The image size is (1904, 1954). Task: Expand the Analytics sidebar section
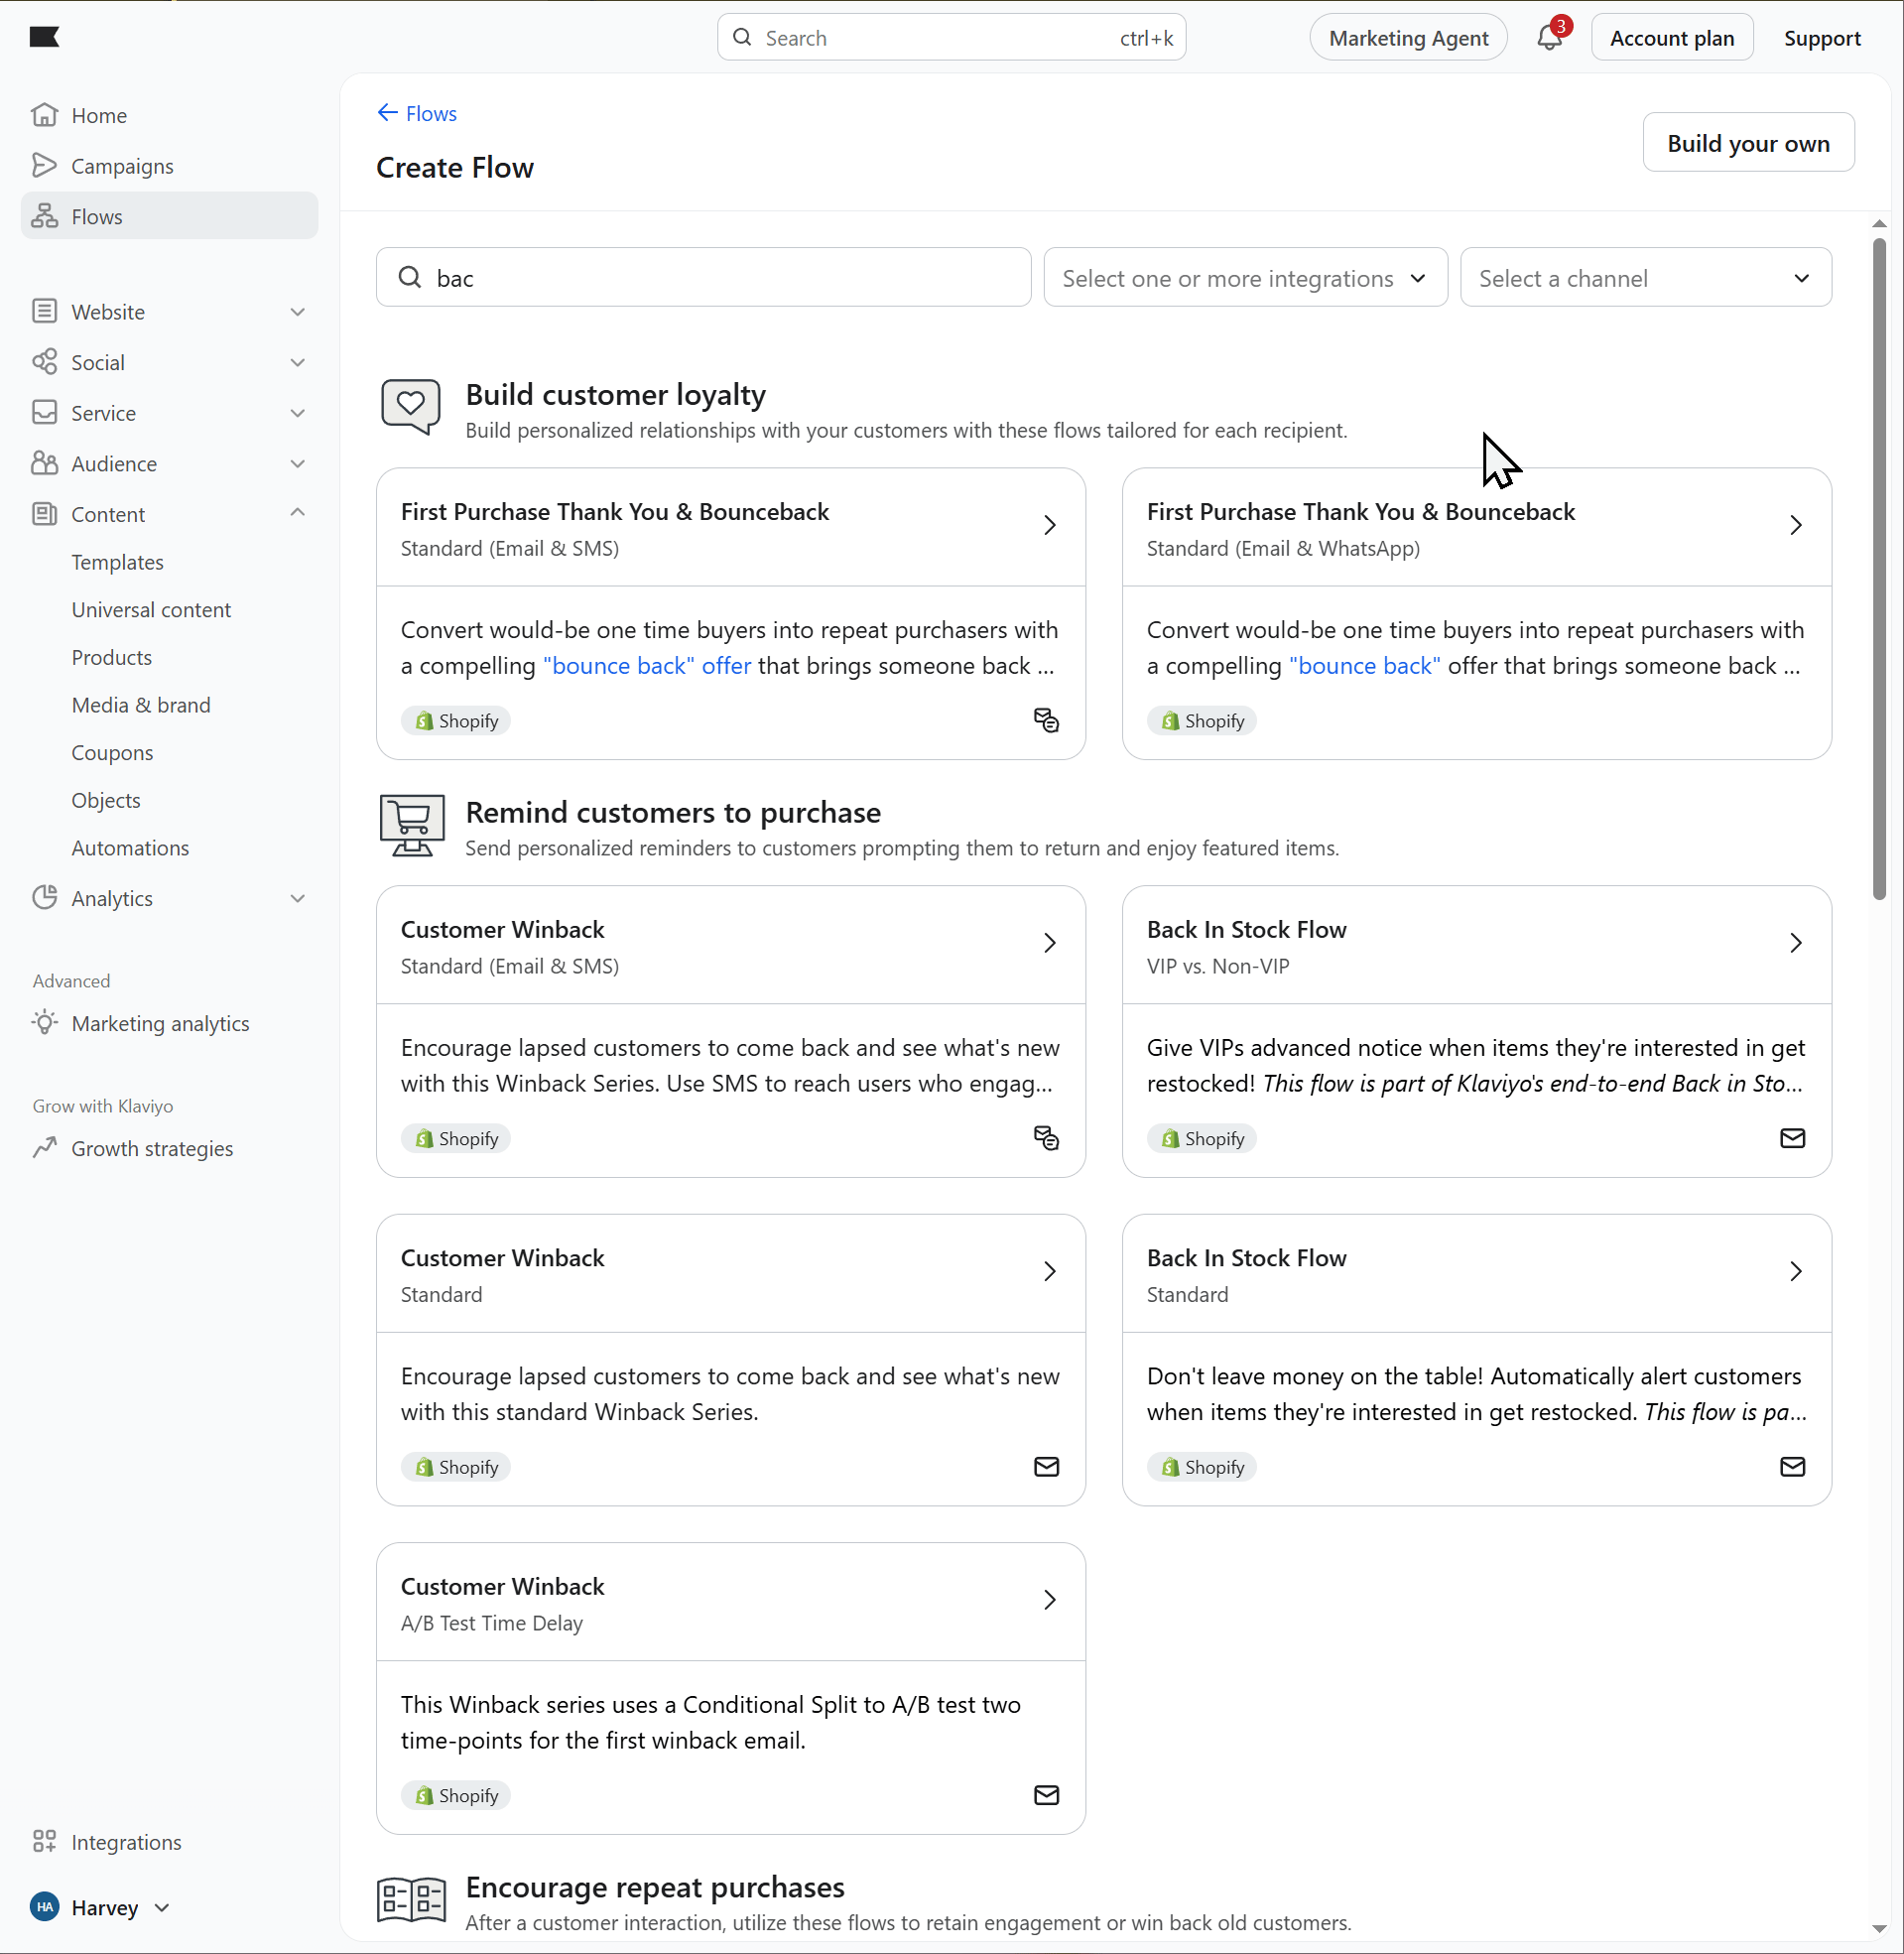297,898
